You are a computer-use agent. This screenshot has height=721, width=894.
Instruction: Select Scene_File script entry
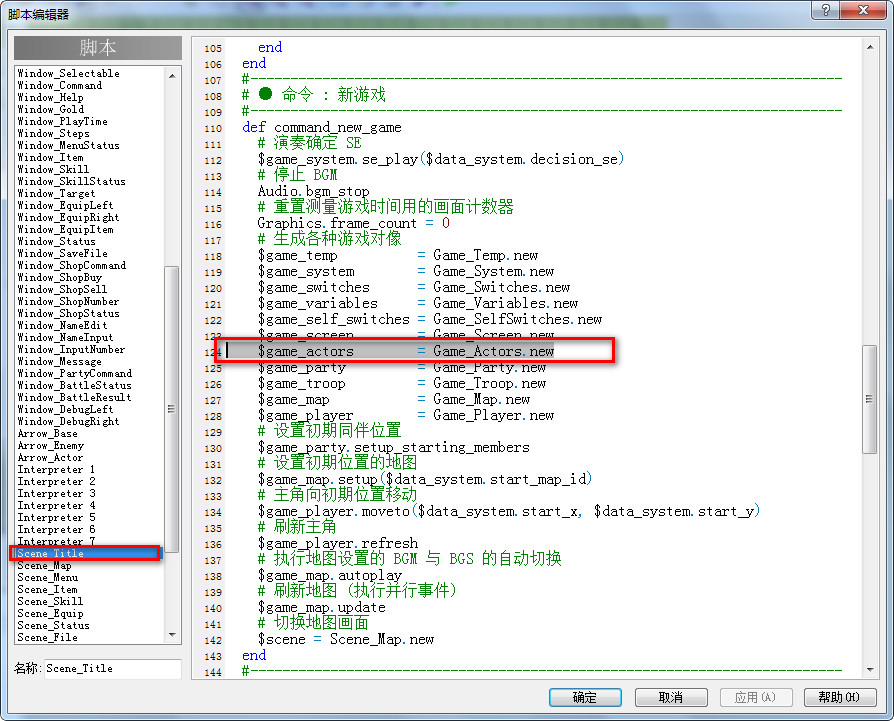click(x=47, y=637)
